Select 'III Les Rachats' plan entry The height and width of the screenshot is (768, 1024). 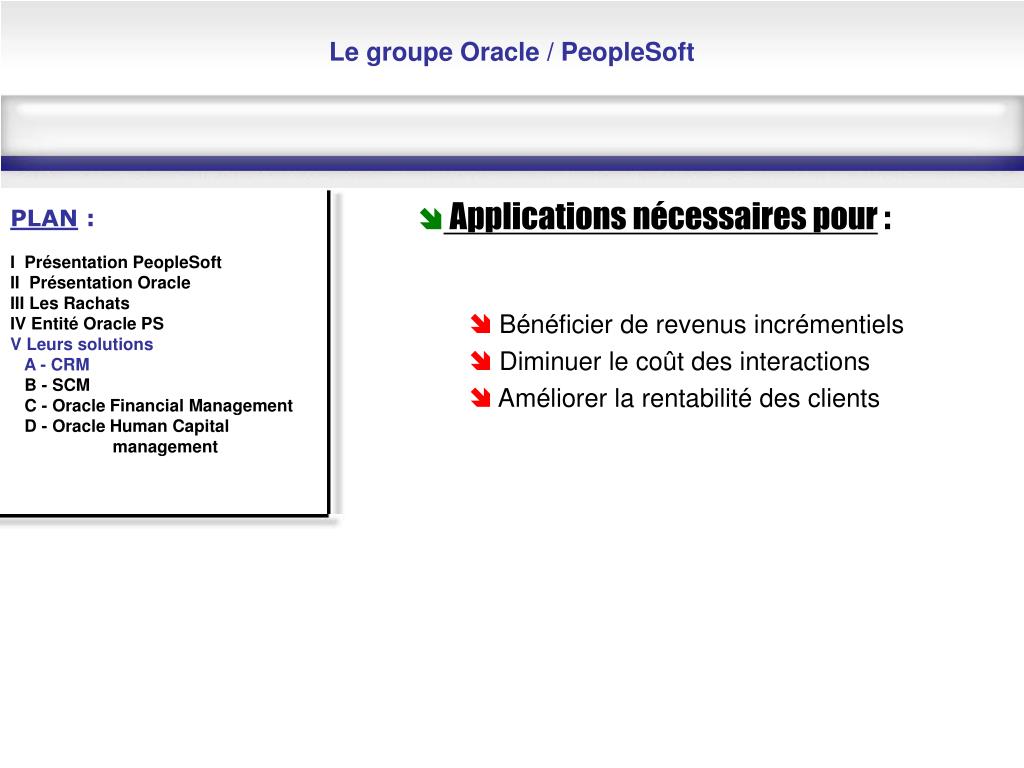69,303
